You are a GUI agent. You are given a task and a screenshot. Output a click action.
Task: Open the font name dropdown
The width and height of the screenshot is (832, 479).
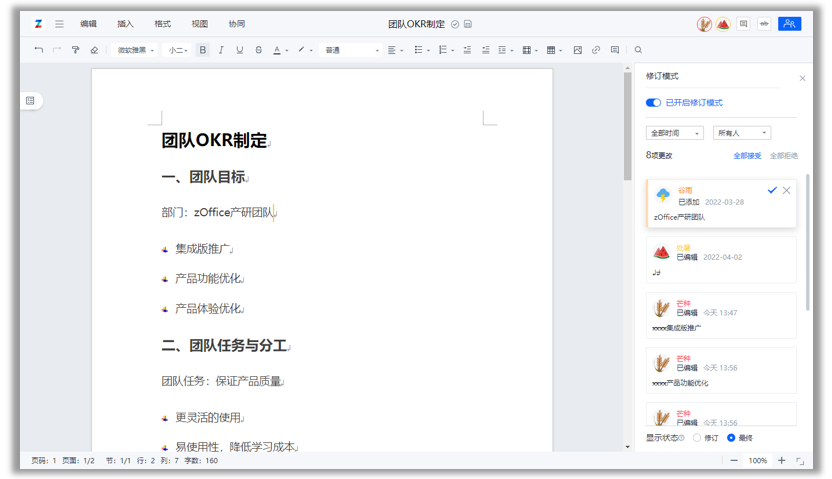point(135,50)
